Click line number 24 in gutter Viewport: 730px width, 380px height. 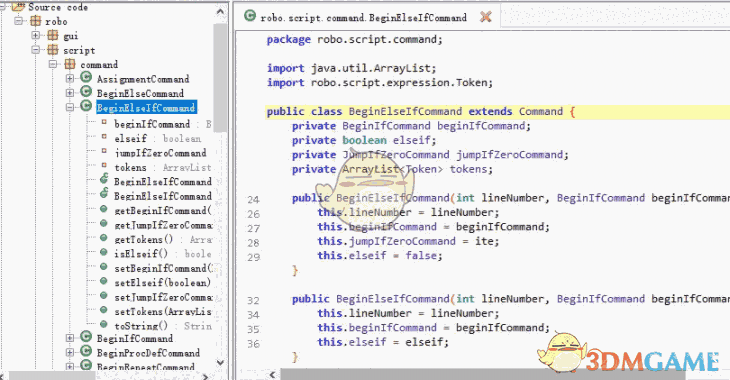click(253, 199)
